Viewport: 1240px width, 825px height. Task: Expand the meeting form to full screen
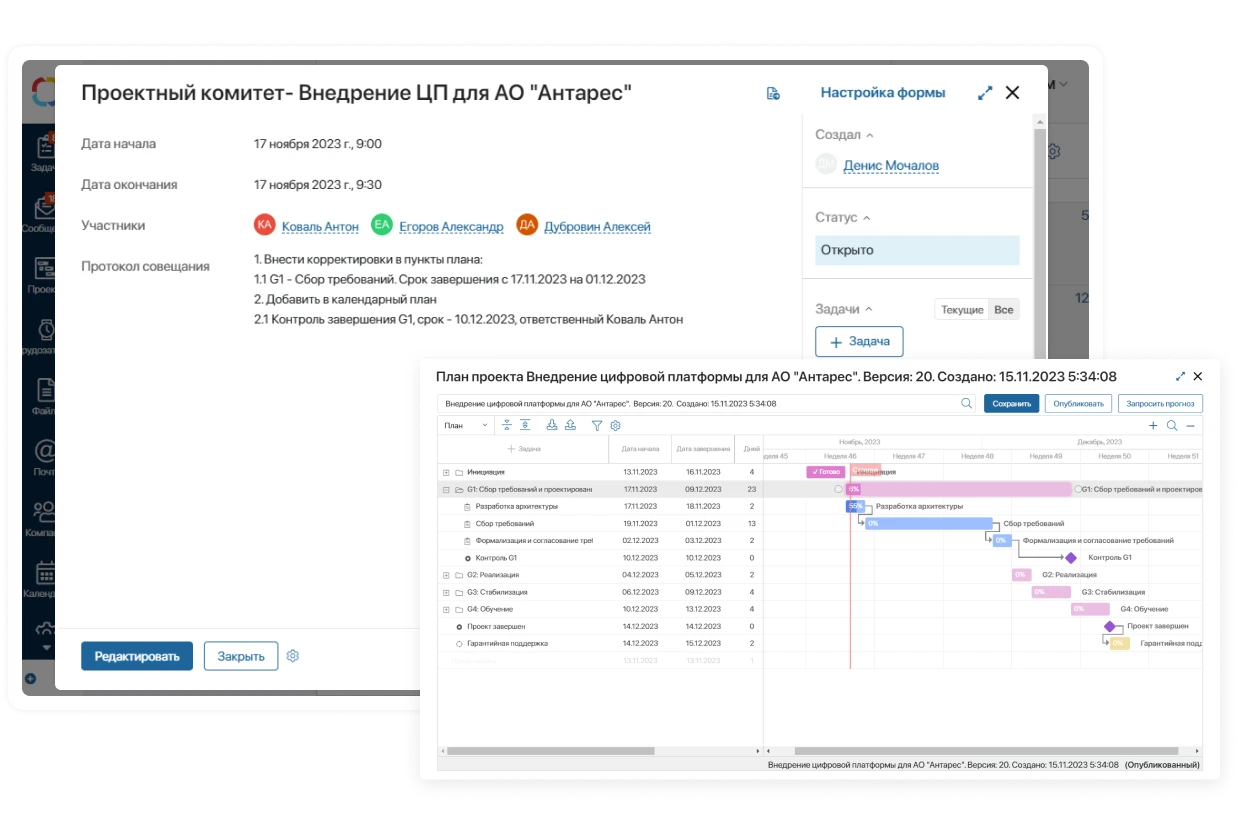click(985, 93)
